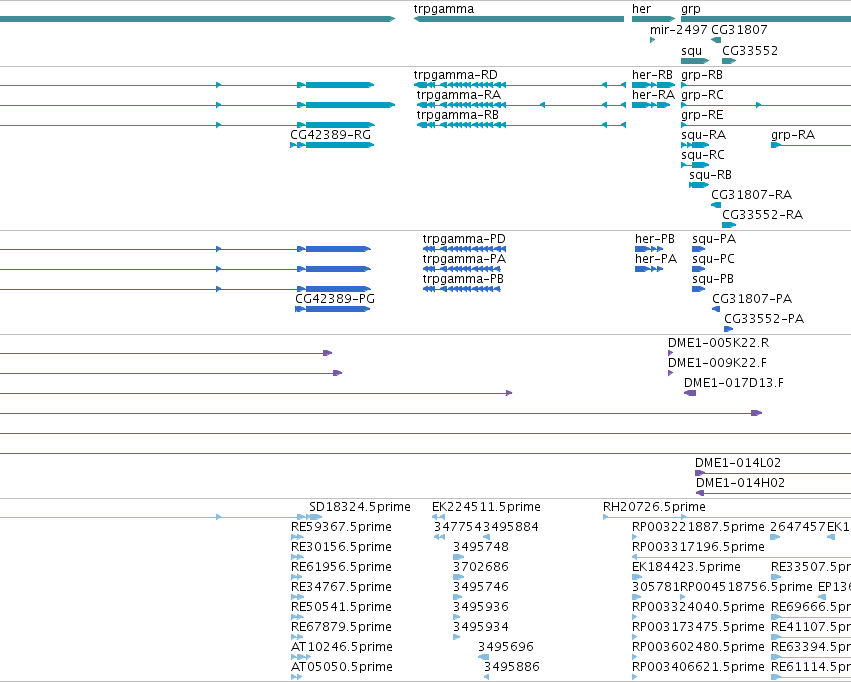851x682 pixels.
Task: Click the mir-2497 gene marker
Action: click(x=652, y=40)
